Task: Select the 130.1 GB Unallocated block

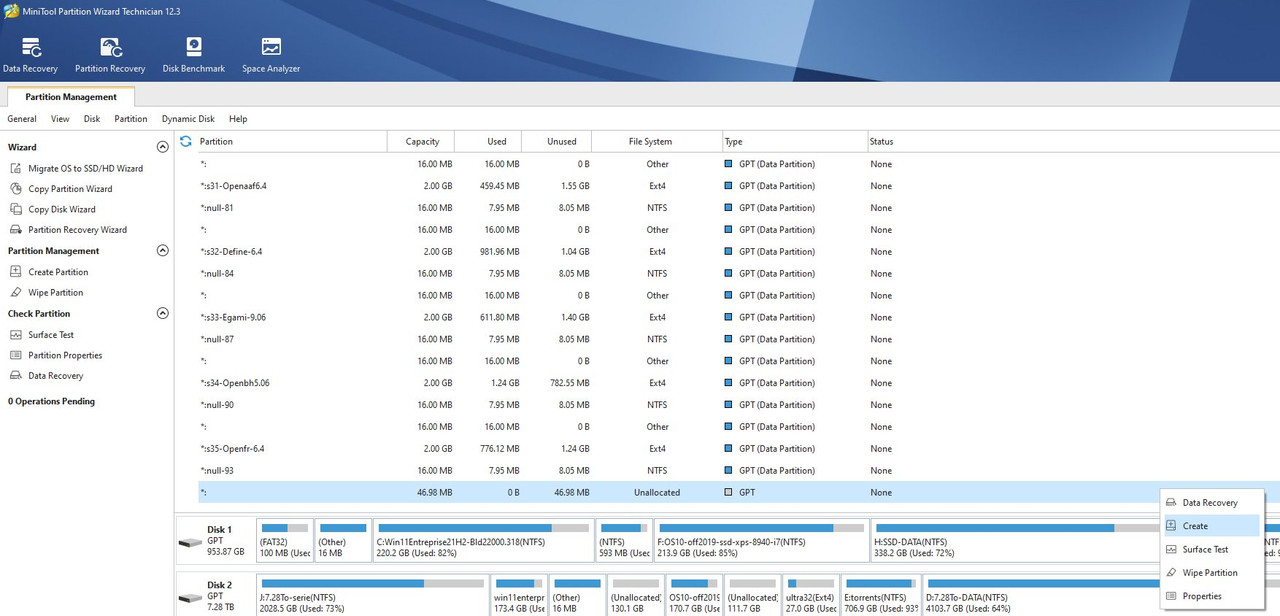Action: coord(636,596)
